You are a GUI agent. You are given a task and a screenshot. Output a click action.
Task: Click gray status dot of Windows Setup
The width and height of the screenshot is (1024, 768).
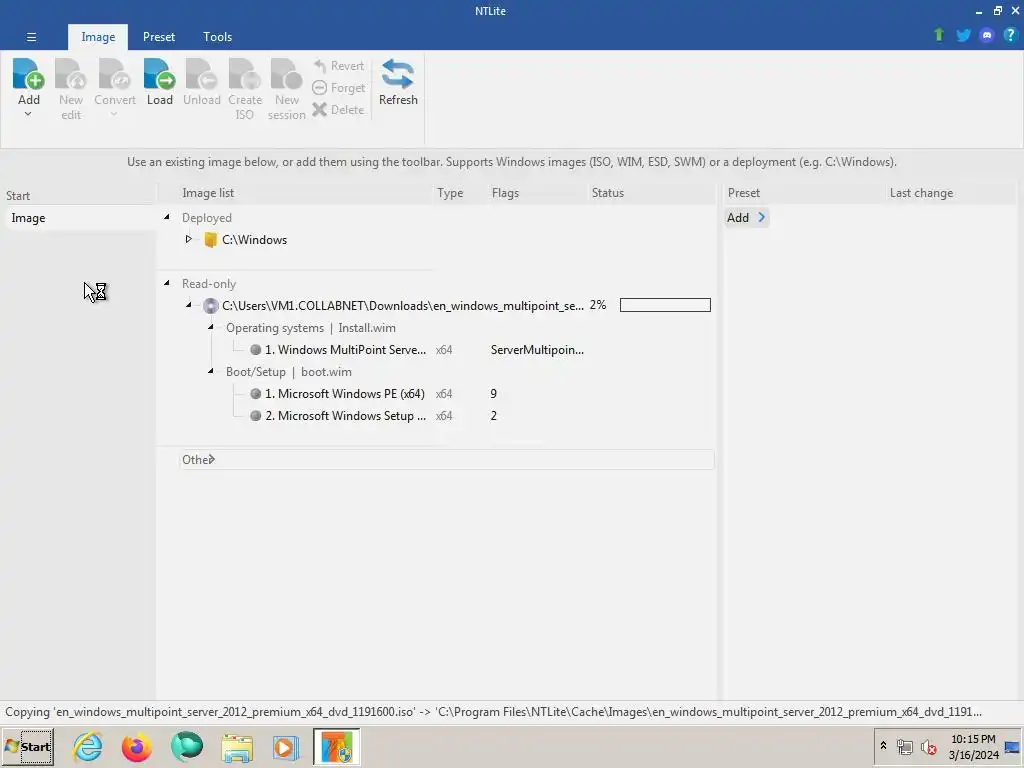click(x=255, y=416)
